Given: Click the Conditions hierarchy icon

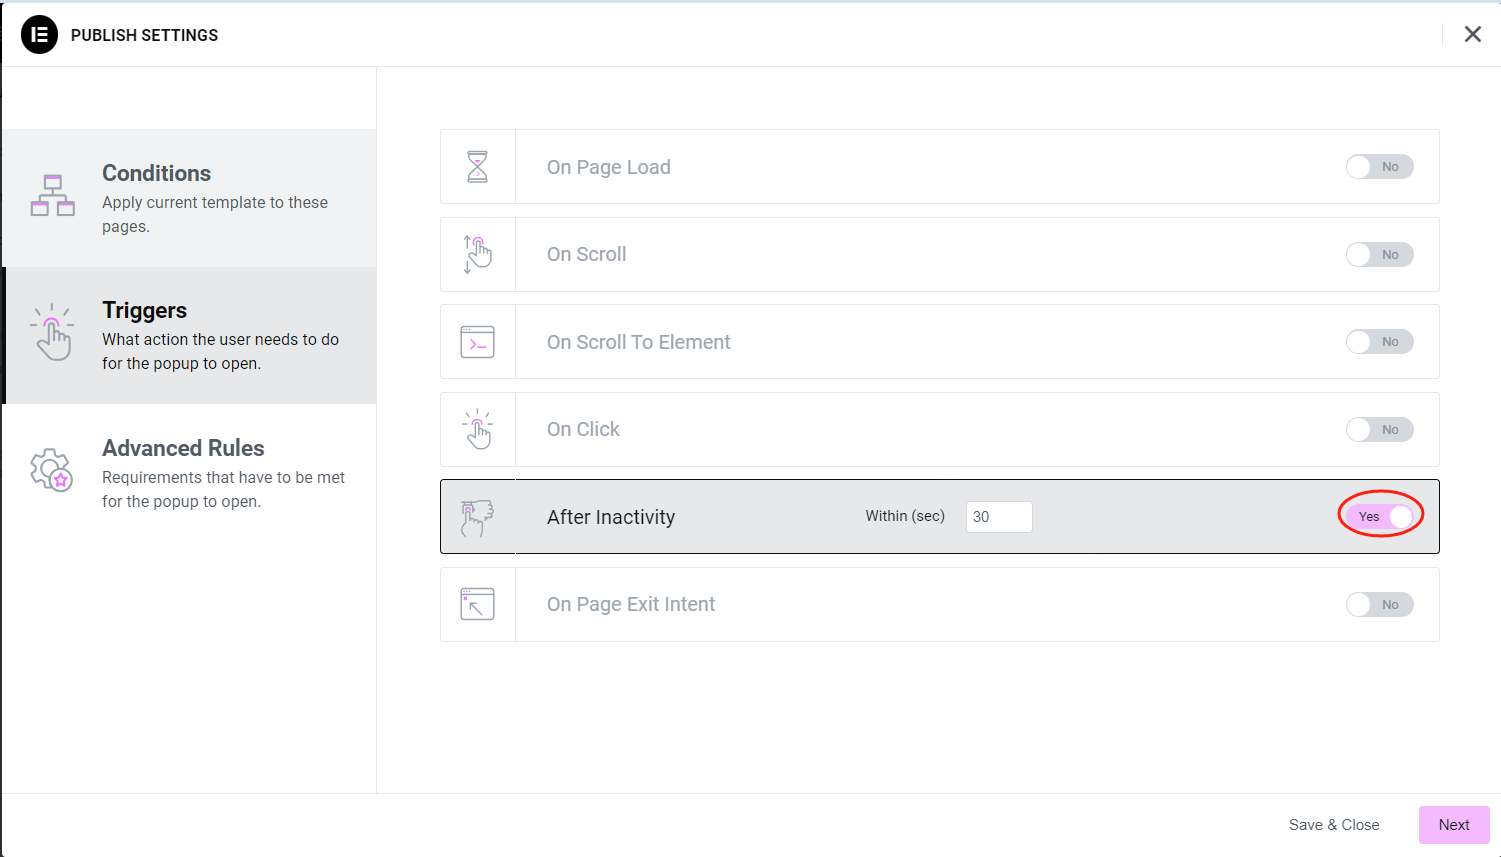Looking at the screenshot, I should click(x=53, y=196).
